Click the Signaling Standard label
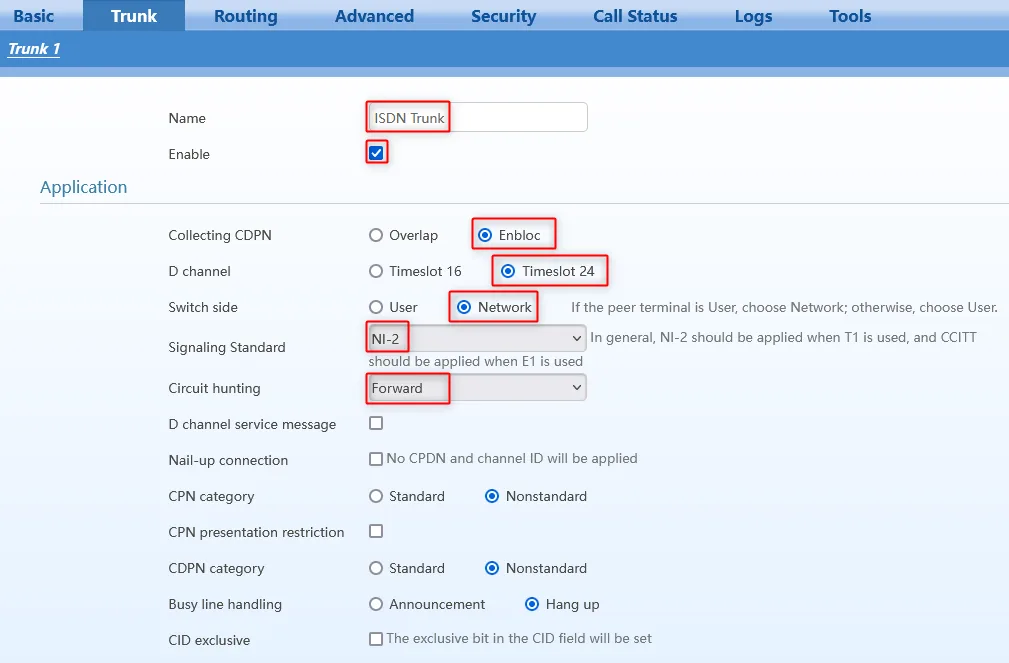The height and width of the screenshot is (663, 1009). tap(227, 348)
